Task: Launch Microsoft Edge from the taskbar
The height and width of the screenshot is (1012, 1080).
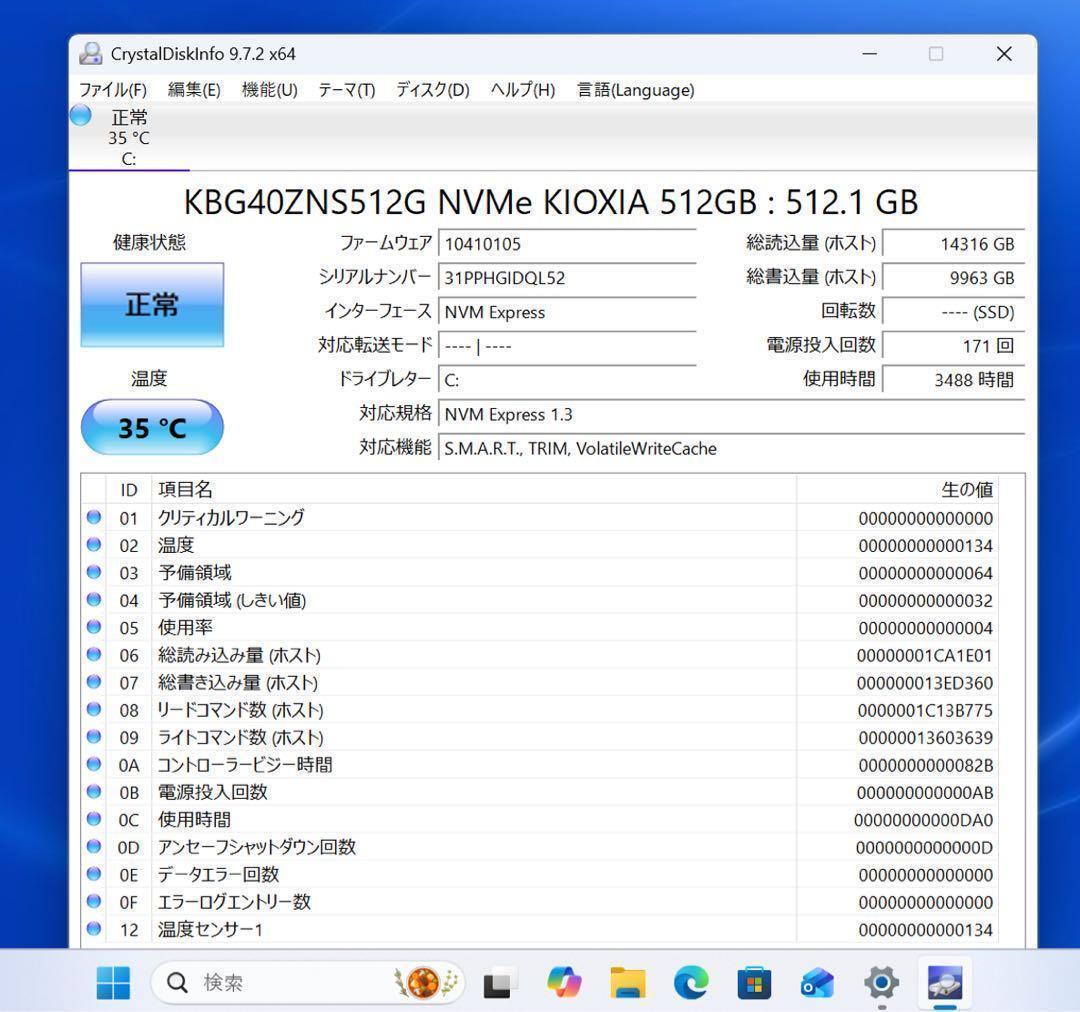Action: tap(691, 983)
